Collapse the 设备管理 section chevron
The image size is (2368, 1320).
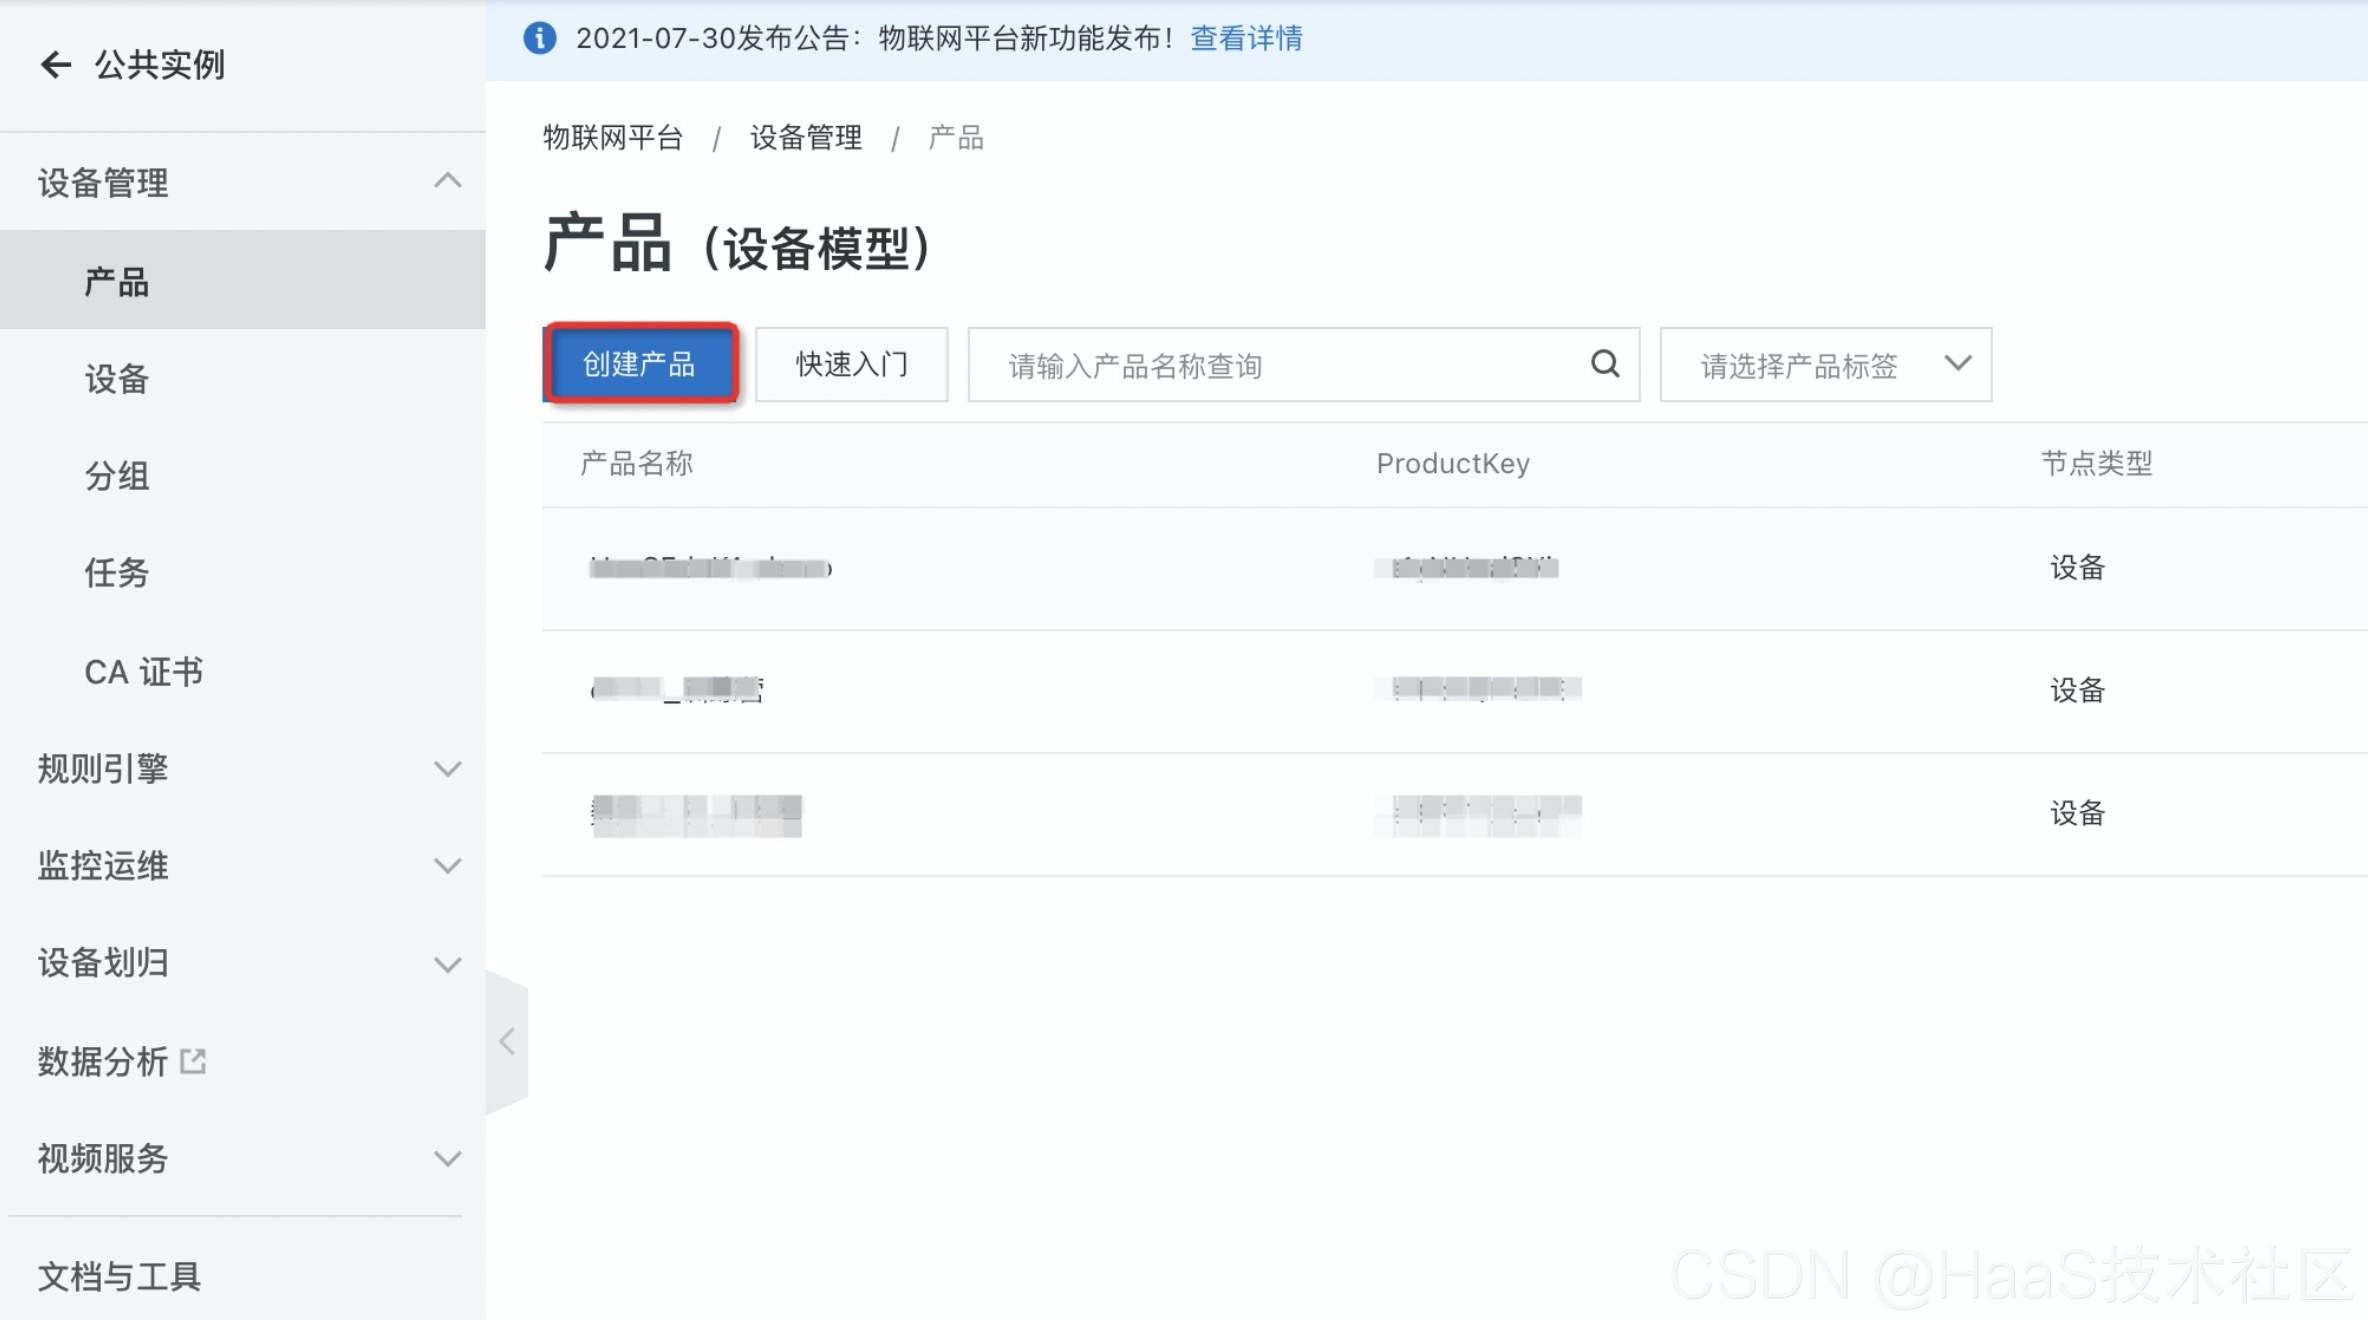pyautogui.click(x=447, y=181)
